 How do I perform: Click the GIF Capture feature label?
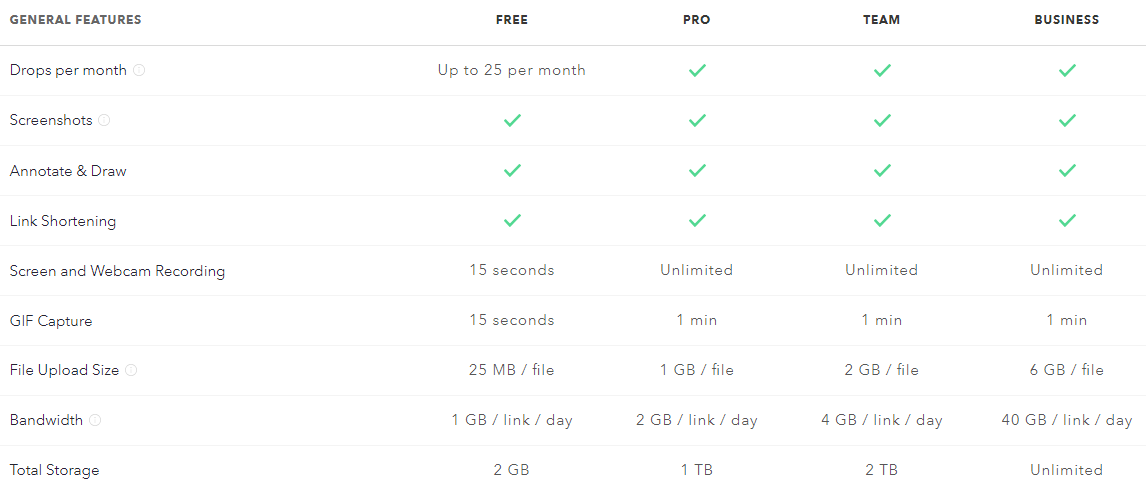(x=51, y=321)
